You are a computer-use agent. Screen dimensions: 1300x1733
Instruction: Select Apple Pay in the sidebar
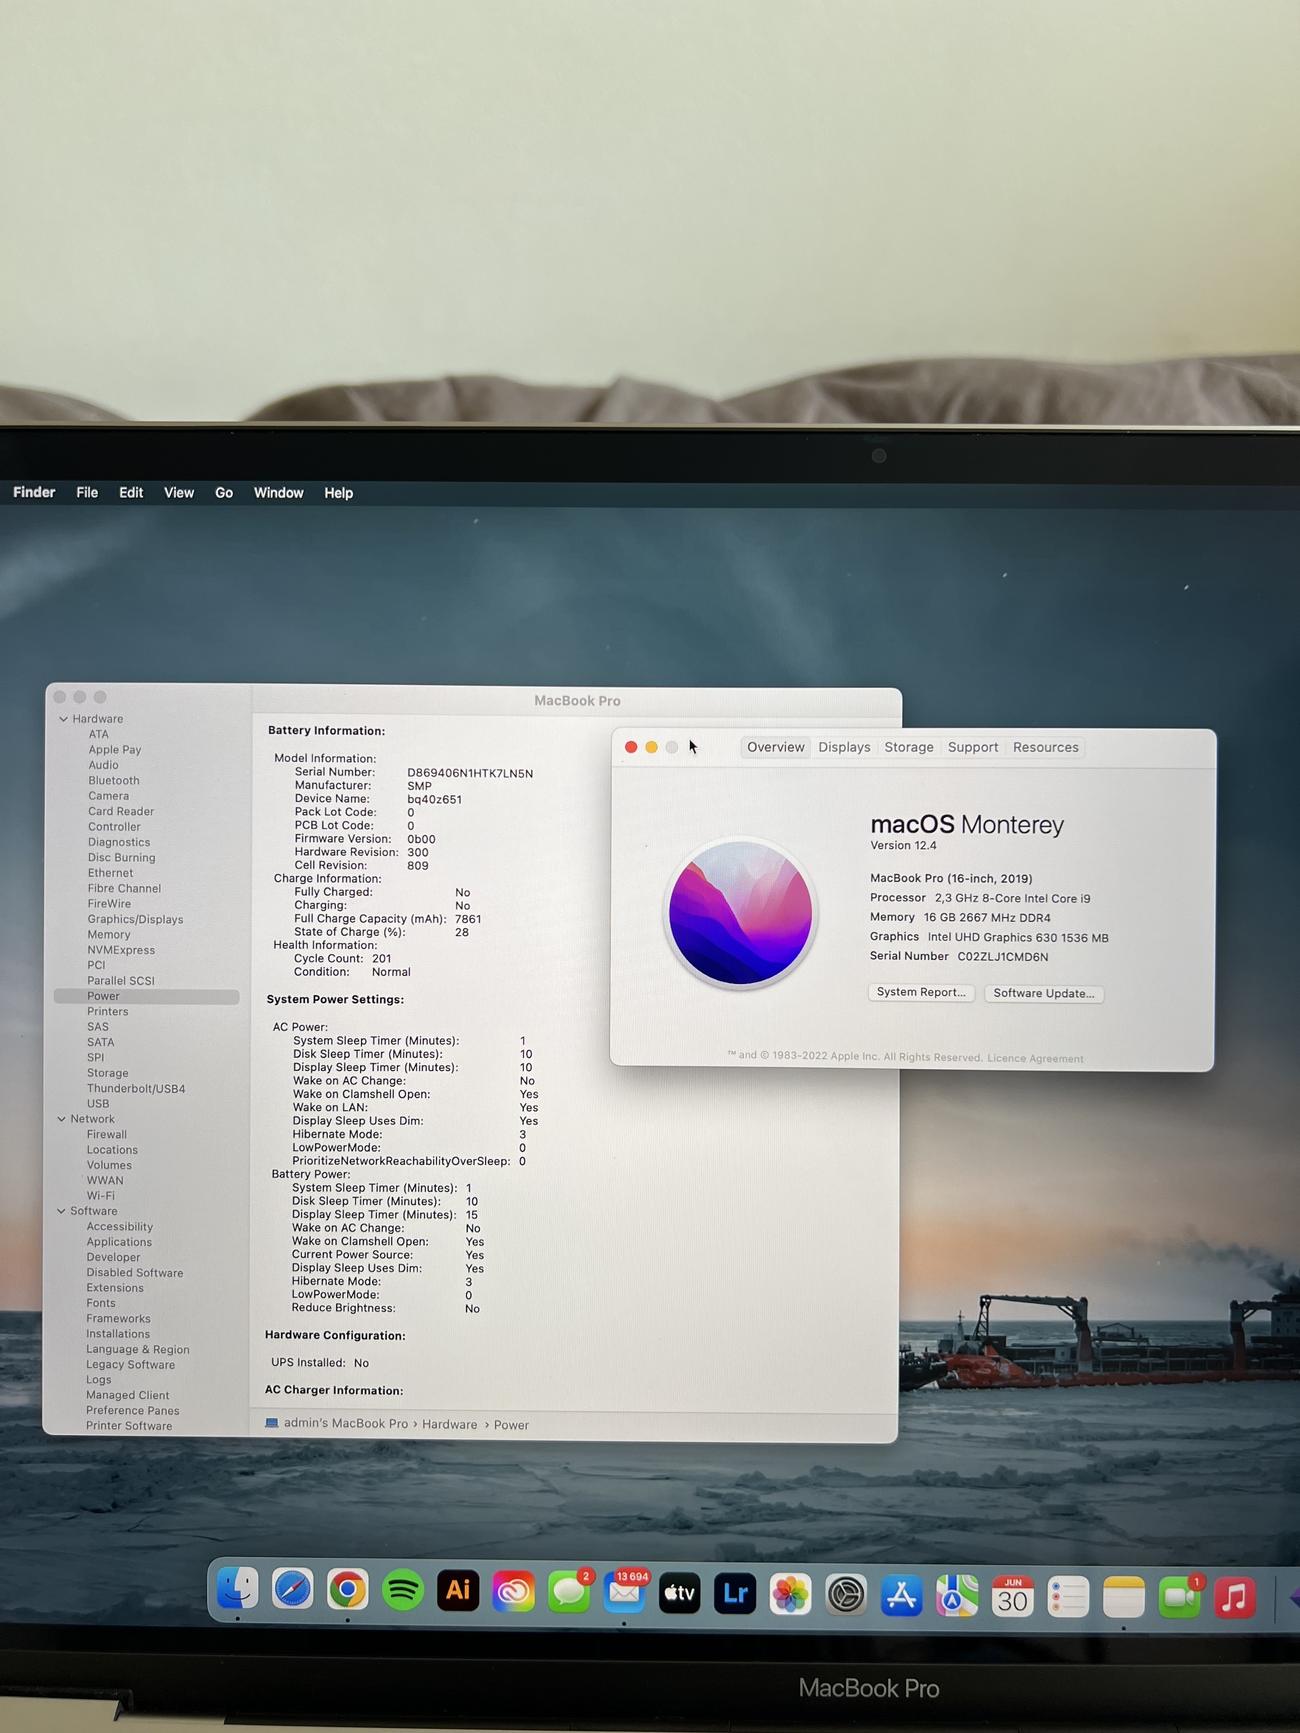click(x=115, y=749)
